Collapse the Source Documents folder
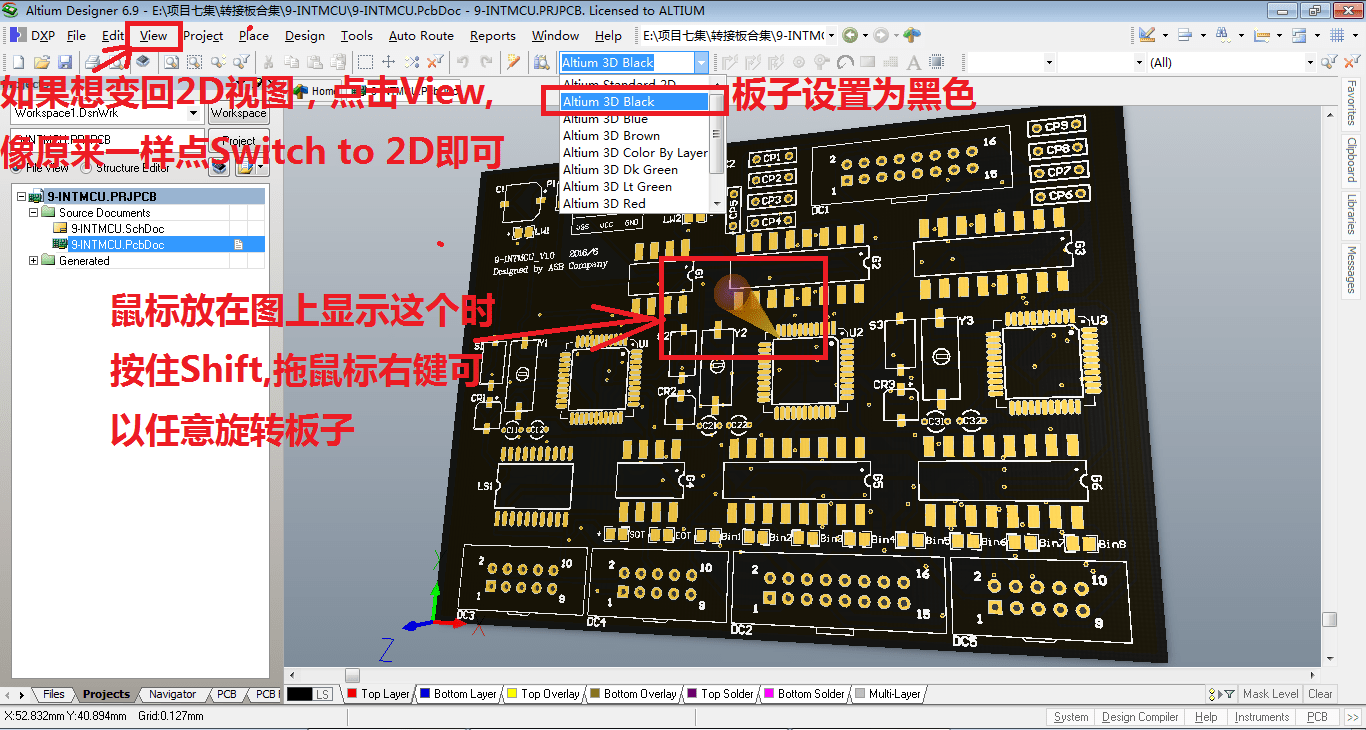 tap(33, 213)
